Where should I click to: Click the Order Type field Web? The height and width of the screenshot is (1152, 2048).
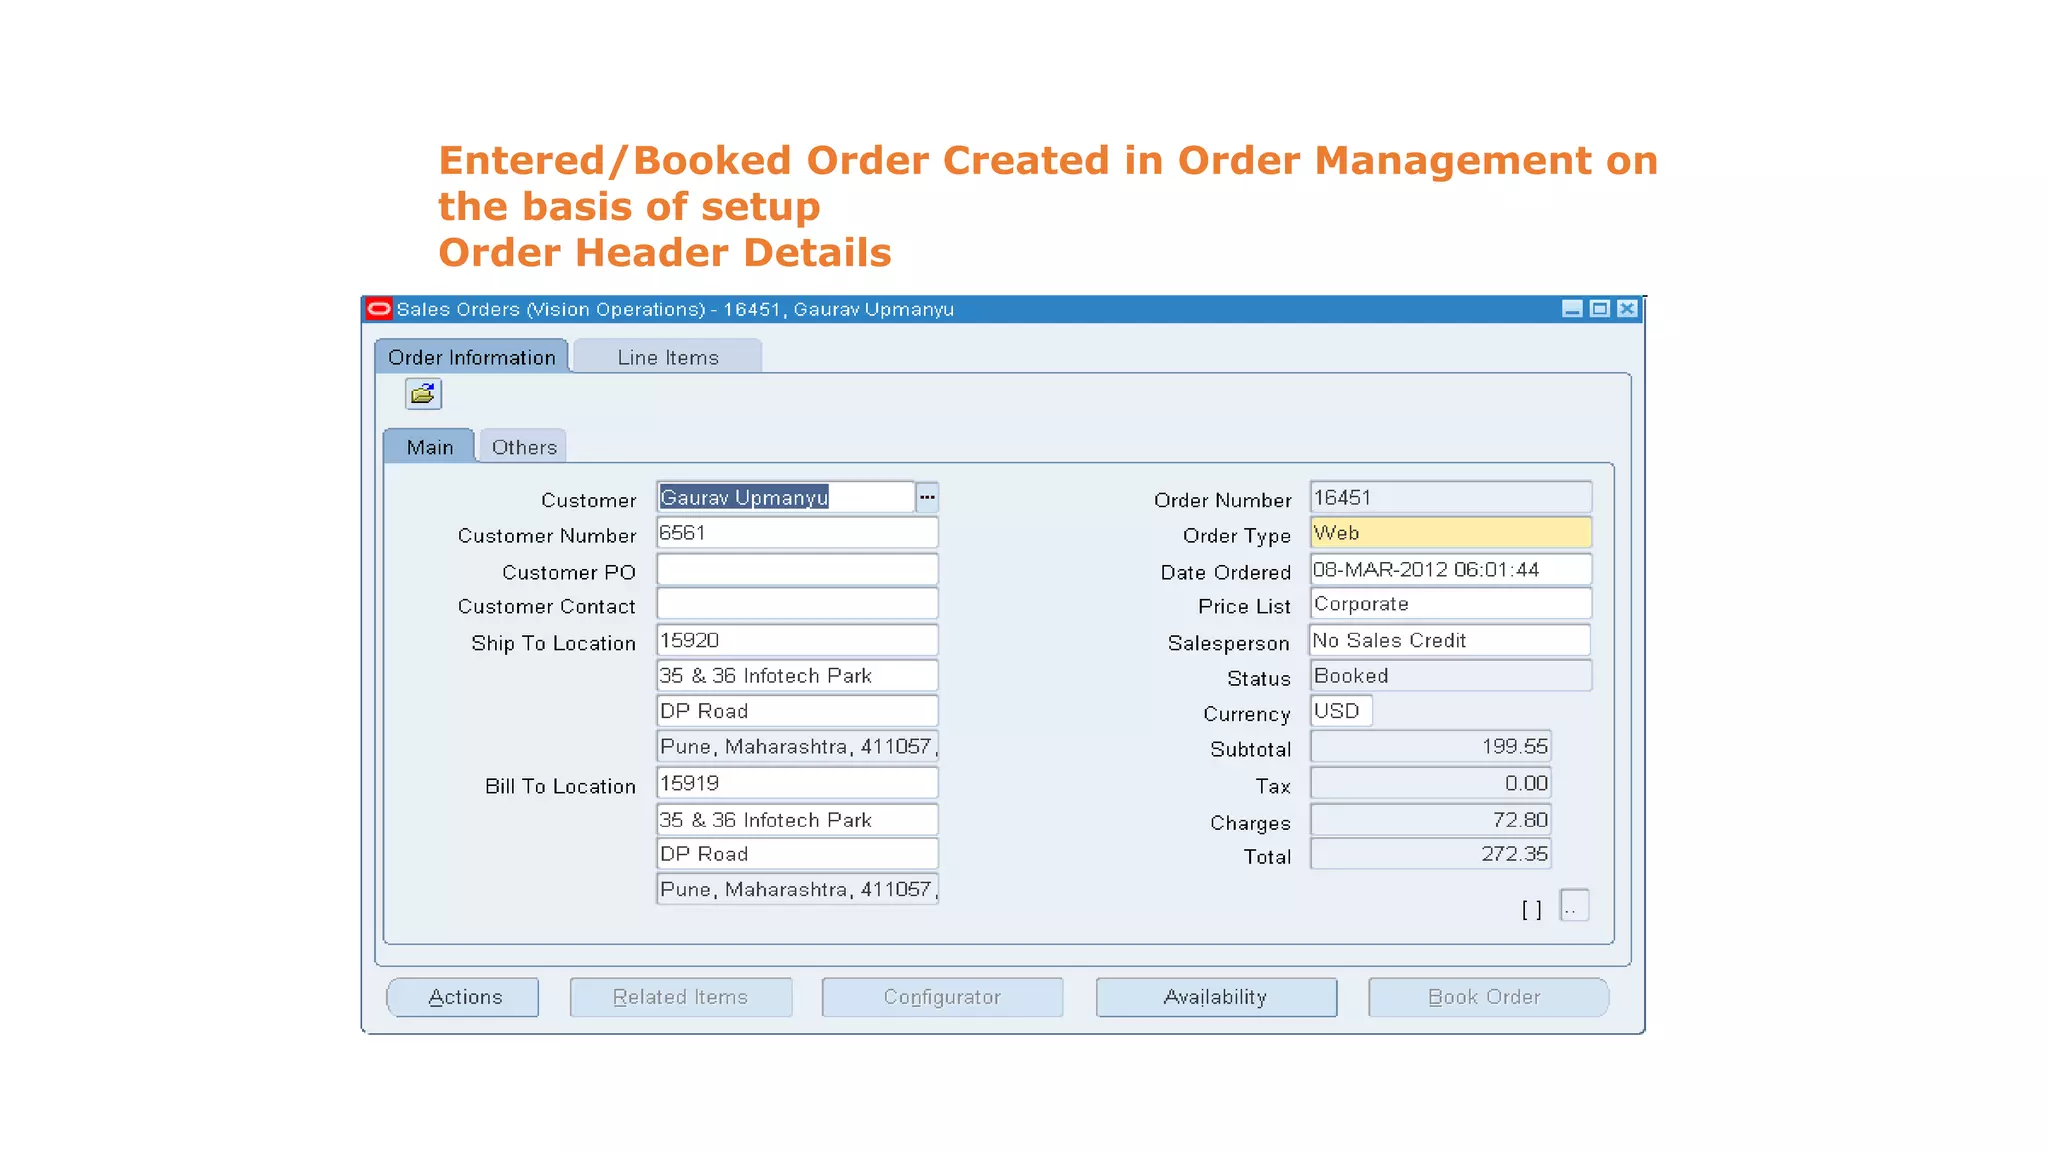[x=1451, y=533]
